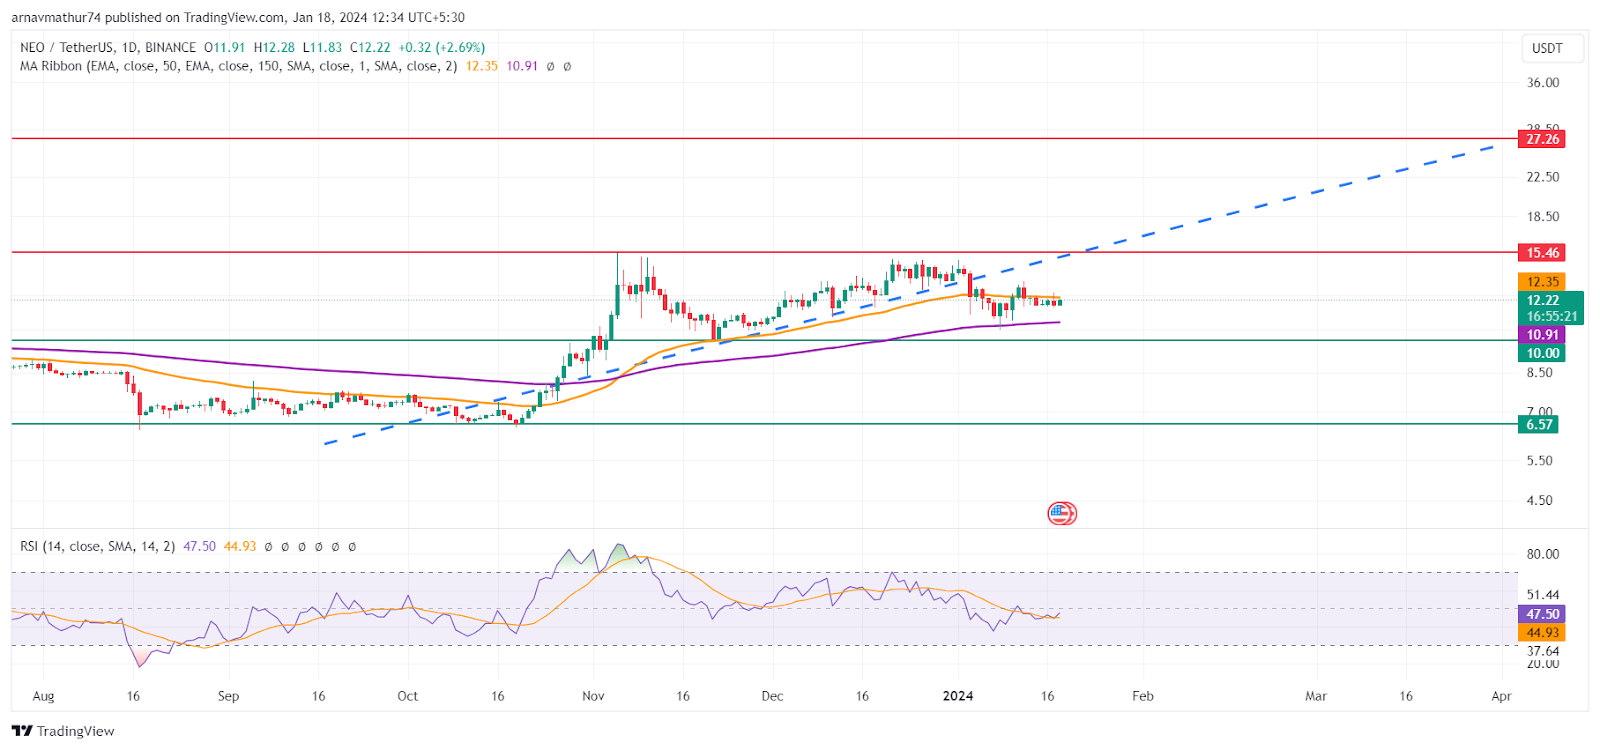Click the Dec label on time axis
1600x750 pixels.
click(772, 696)
